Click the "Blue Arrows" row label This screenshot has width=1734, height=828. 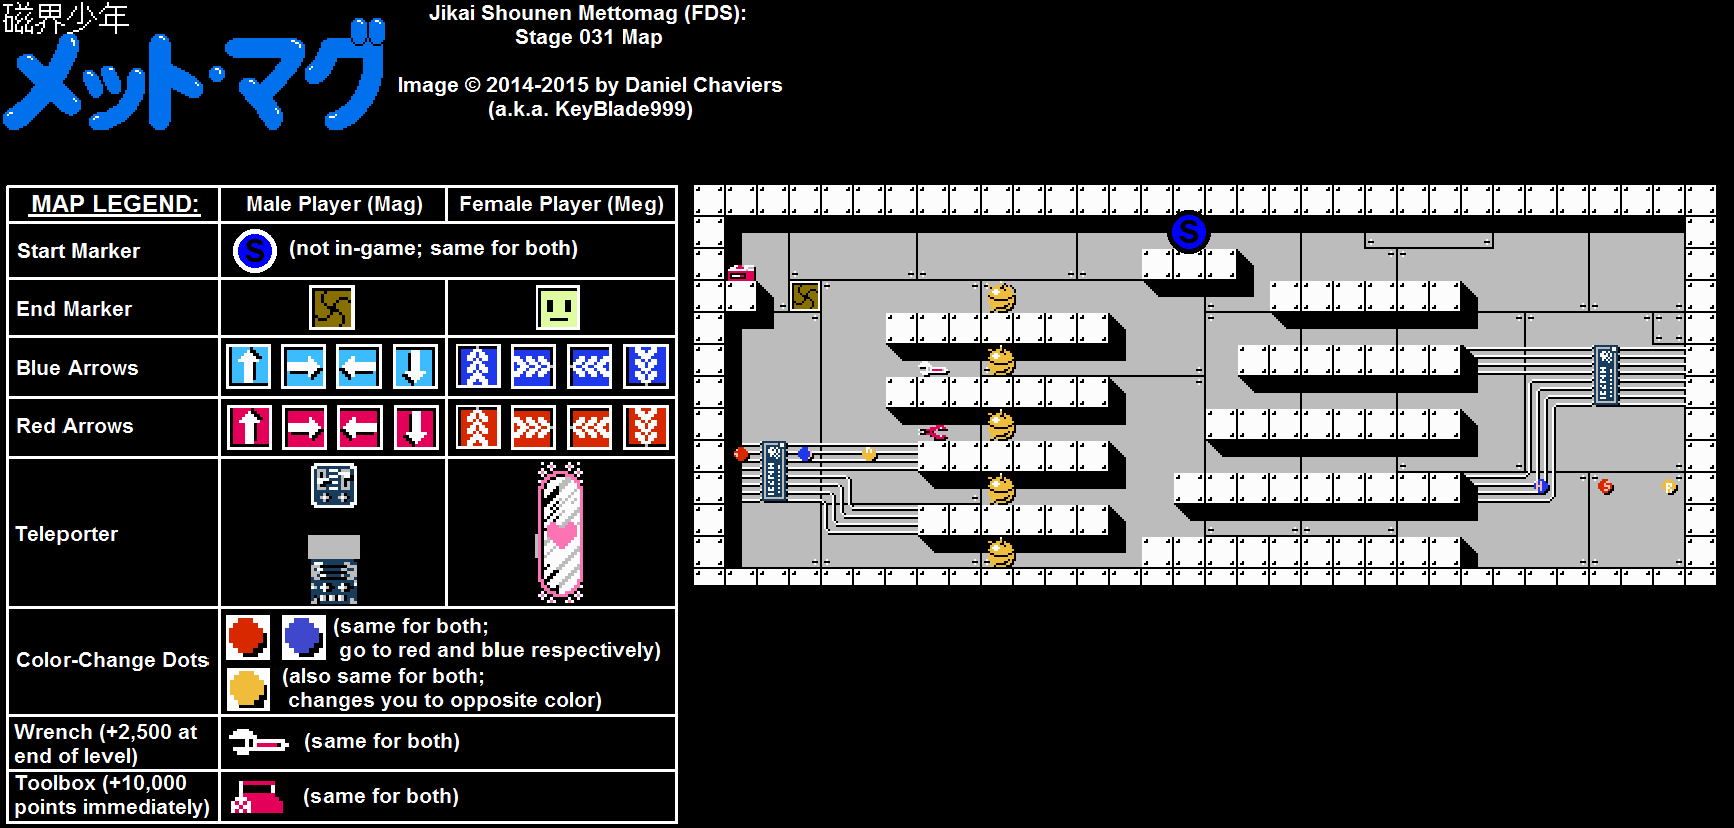click(77, 368)
